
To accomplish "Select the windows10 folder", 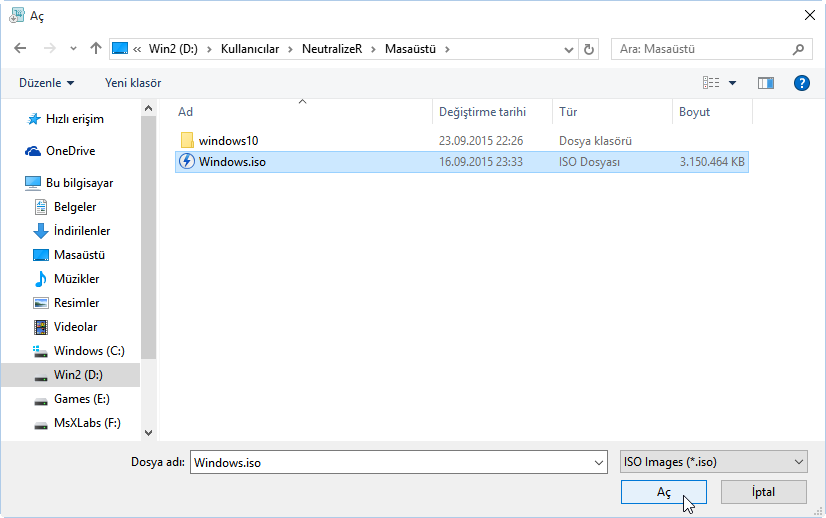I will click(461, 141).
